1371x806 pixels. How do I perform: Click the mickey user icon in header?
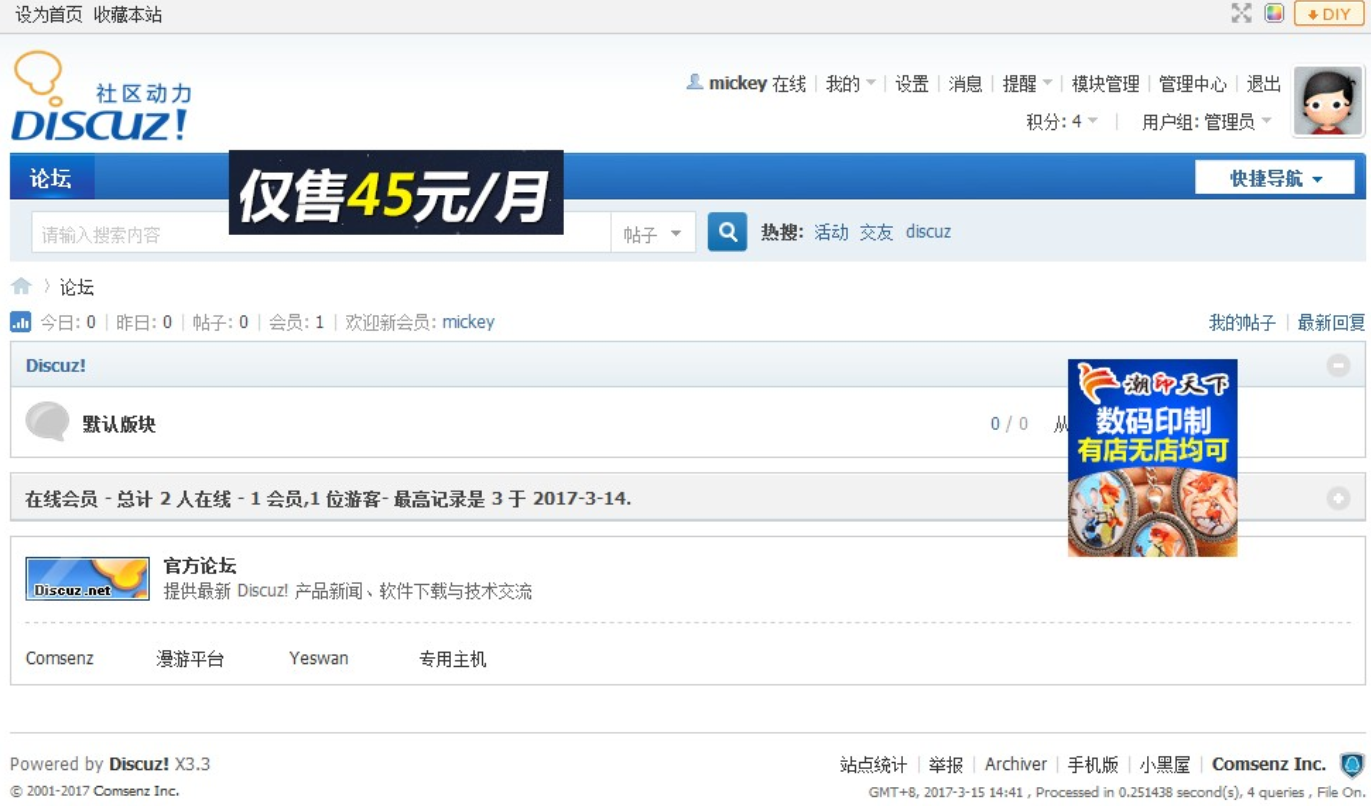694,82
